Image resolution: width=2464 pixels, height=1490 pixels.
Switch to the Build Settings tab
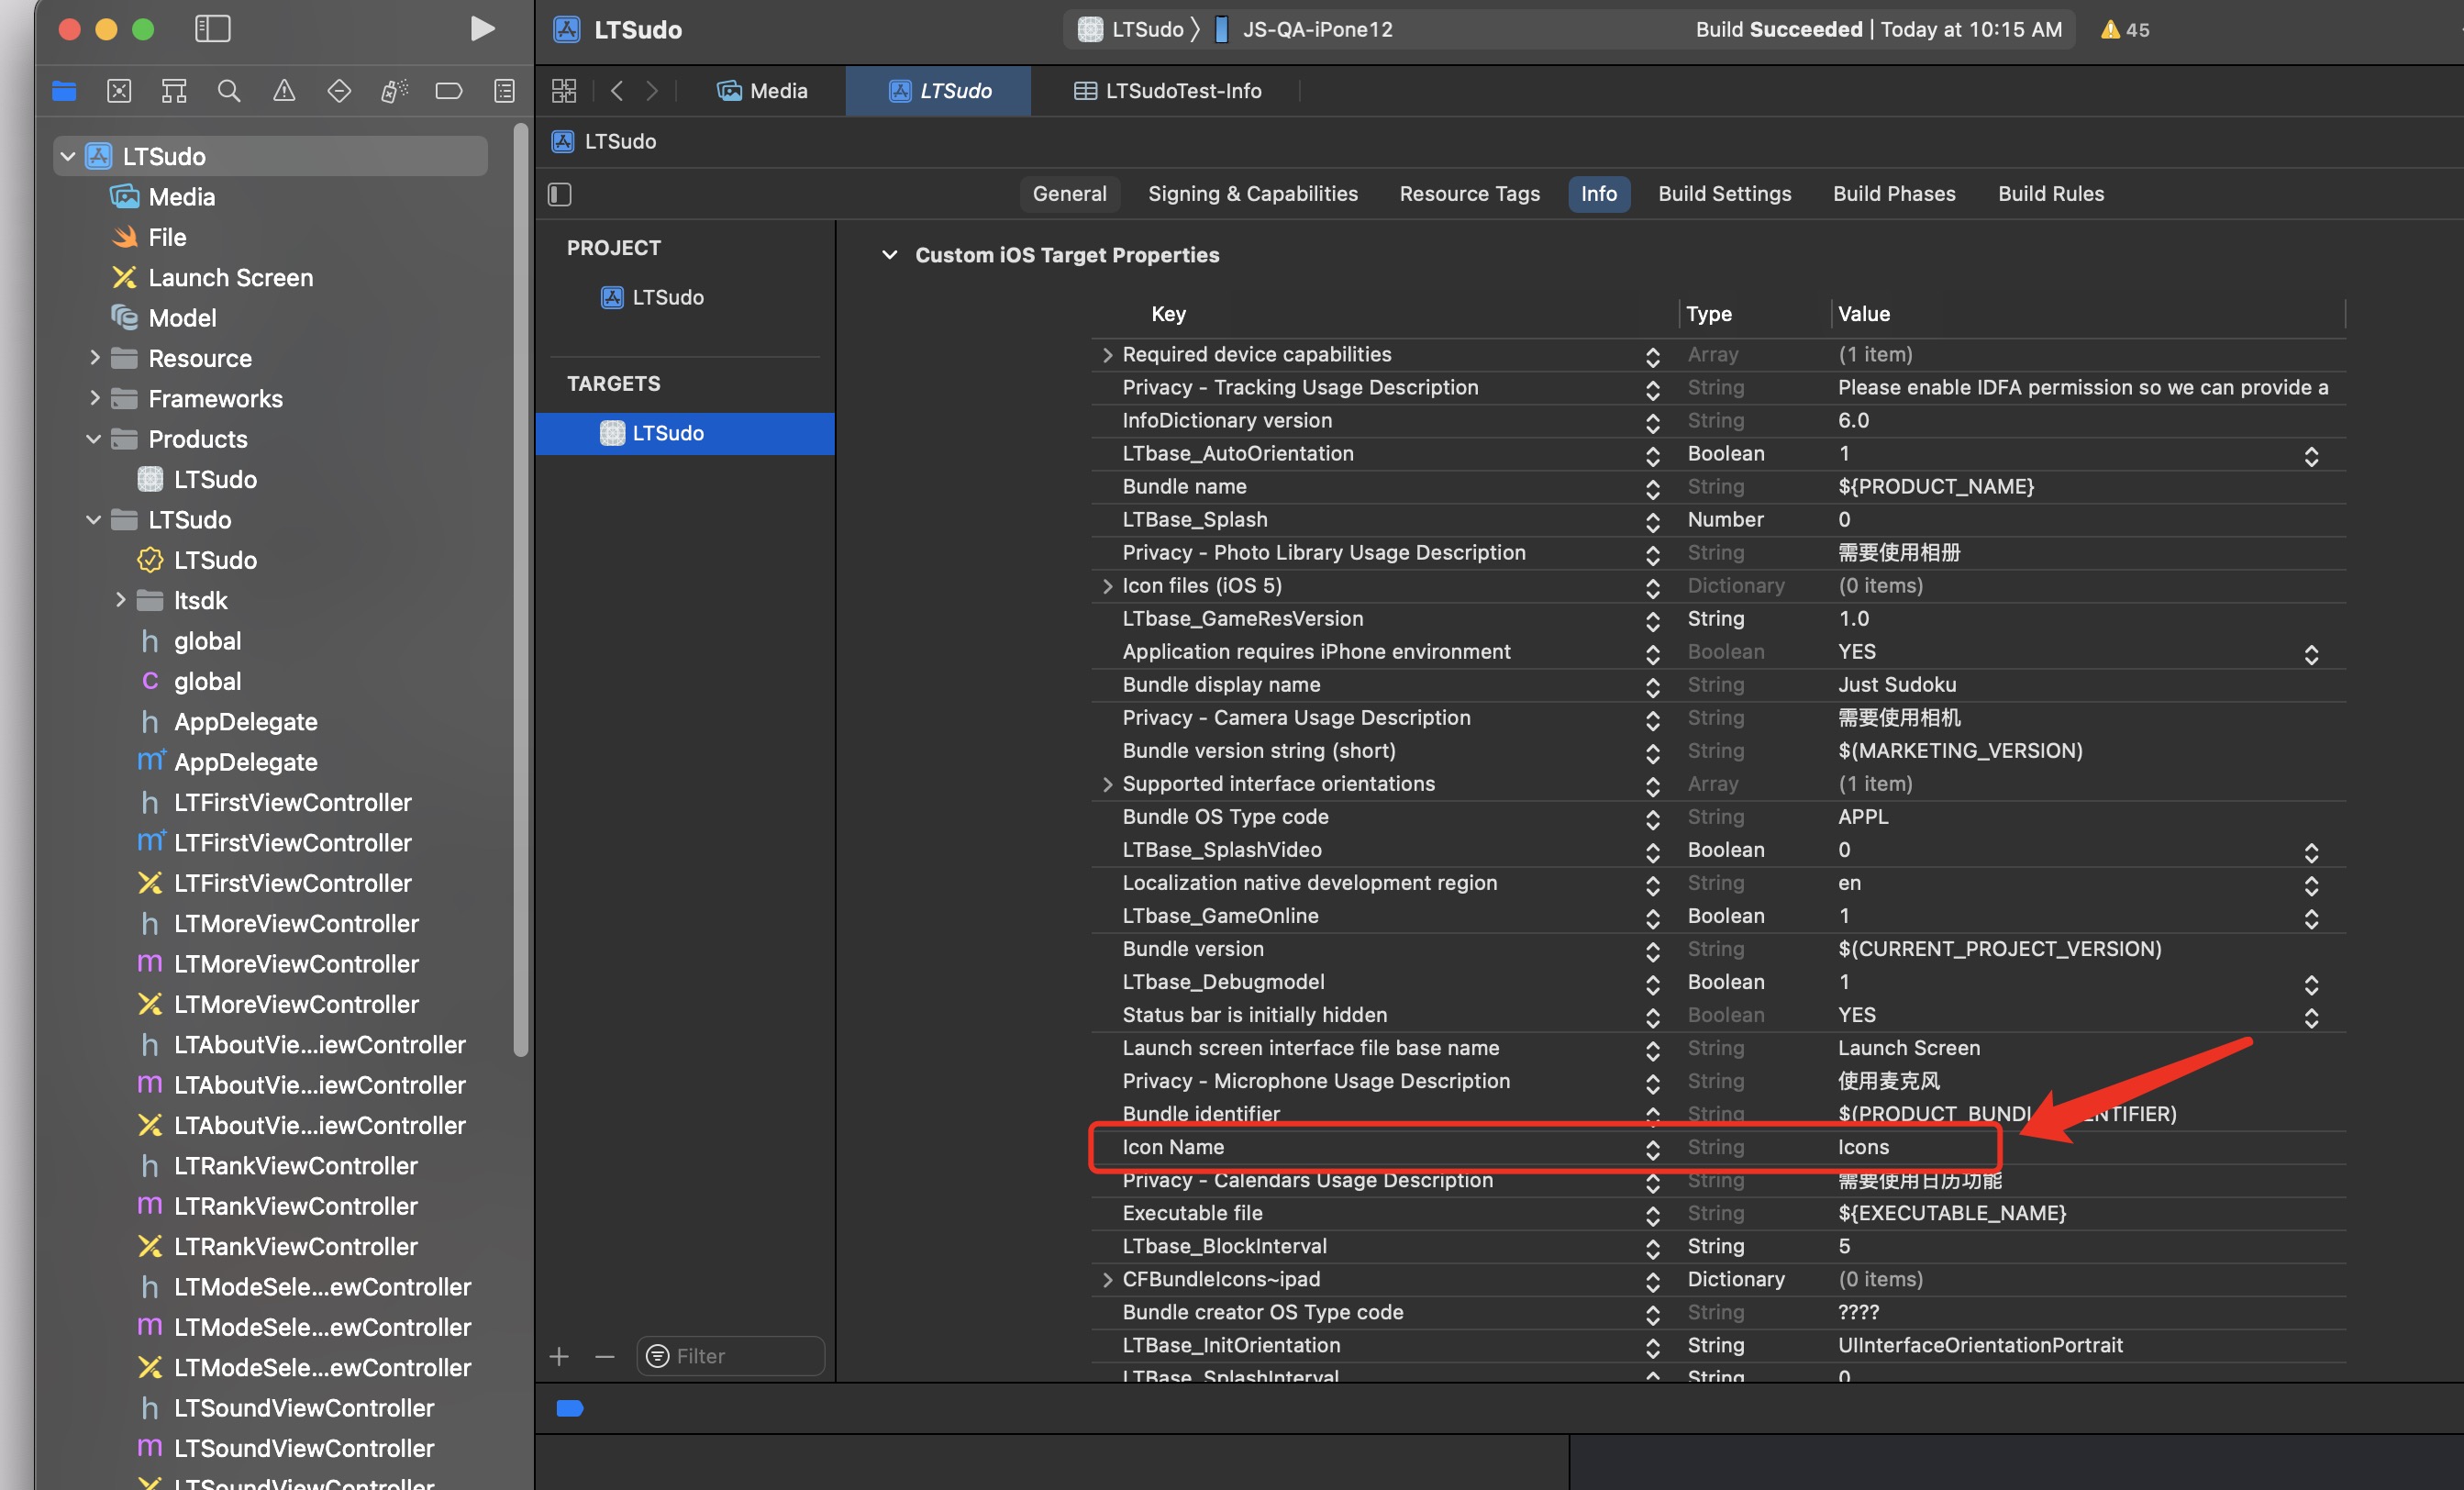(1724, 194)
